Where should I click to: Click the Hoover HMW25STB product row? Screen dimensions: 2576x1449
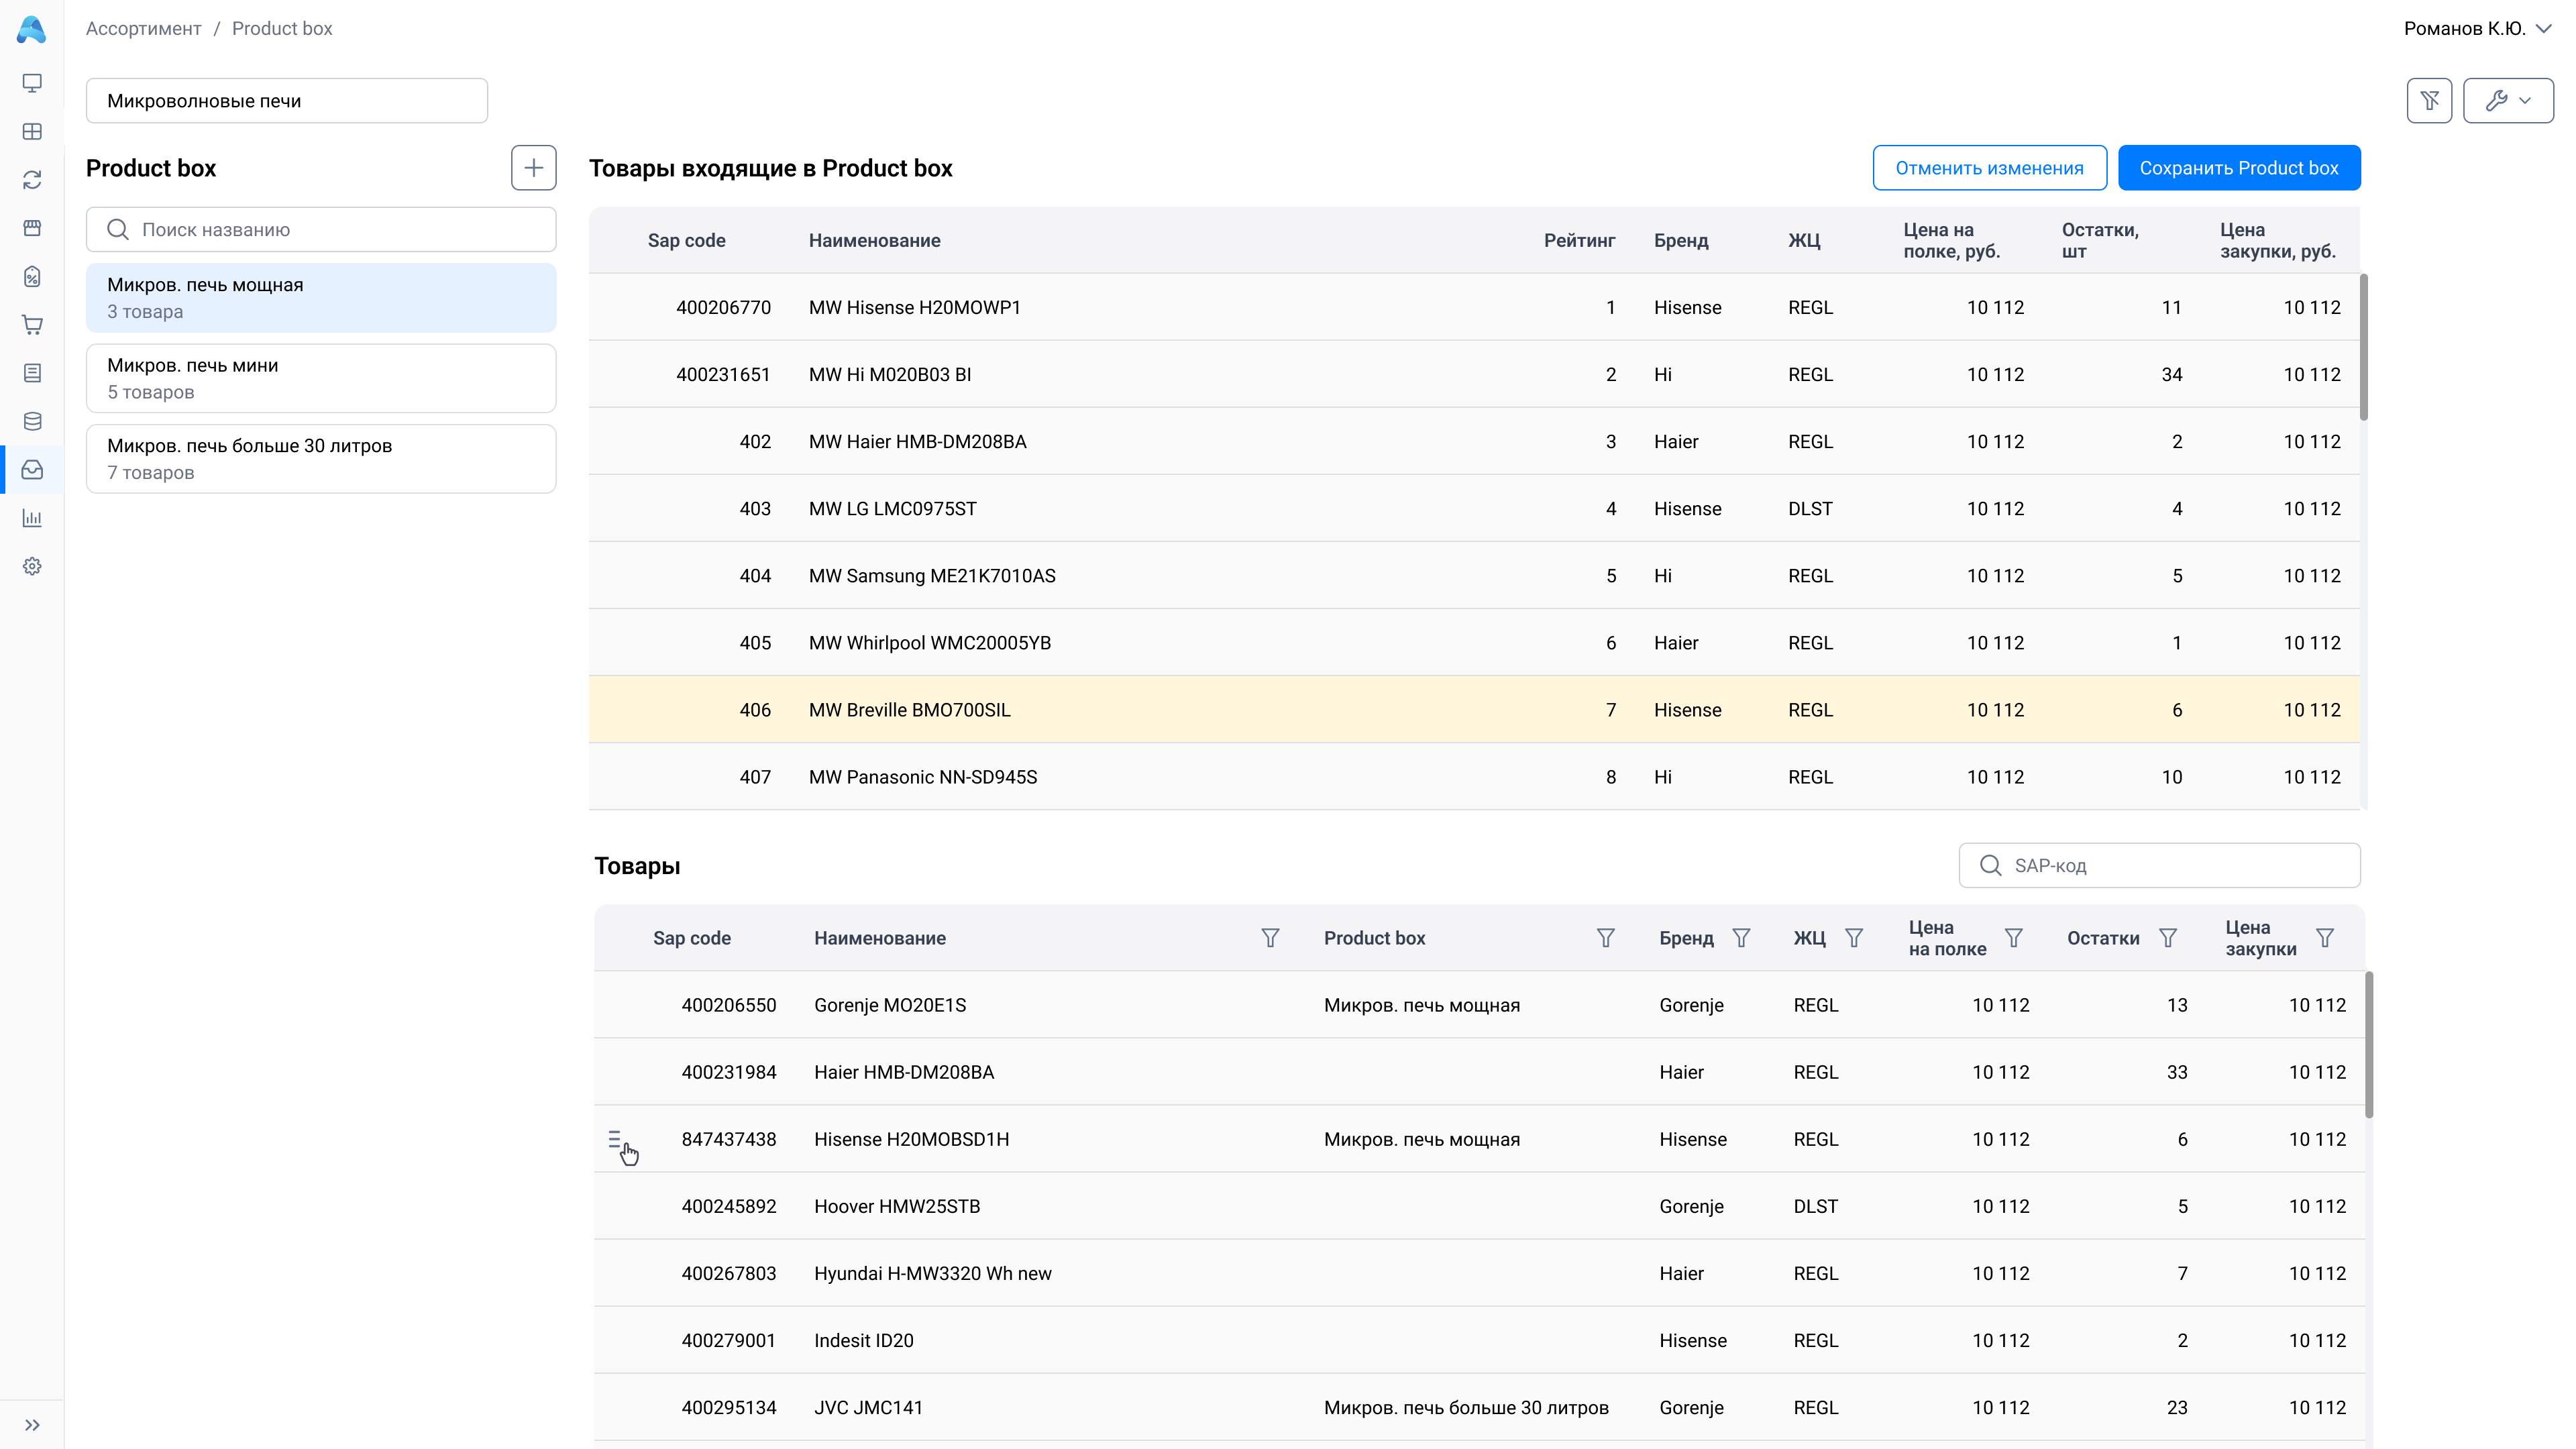coord(1479,1206)
